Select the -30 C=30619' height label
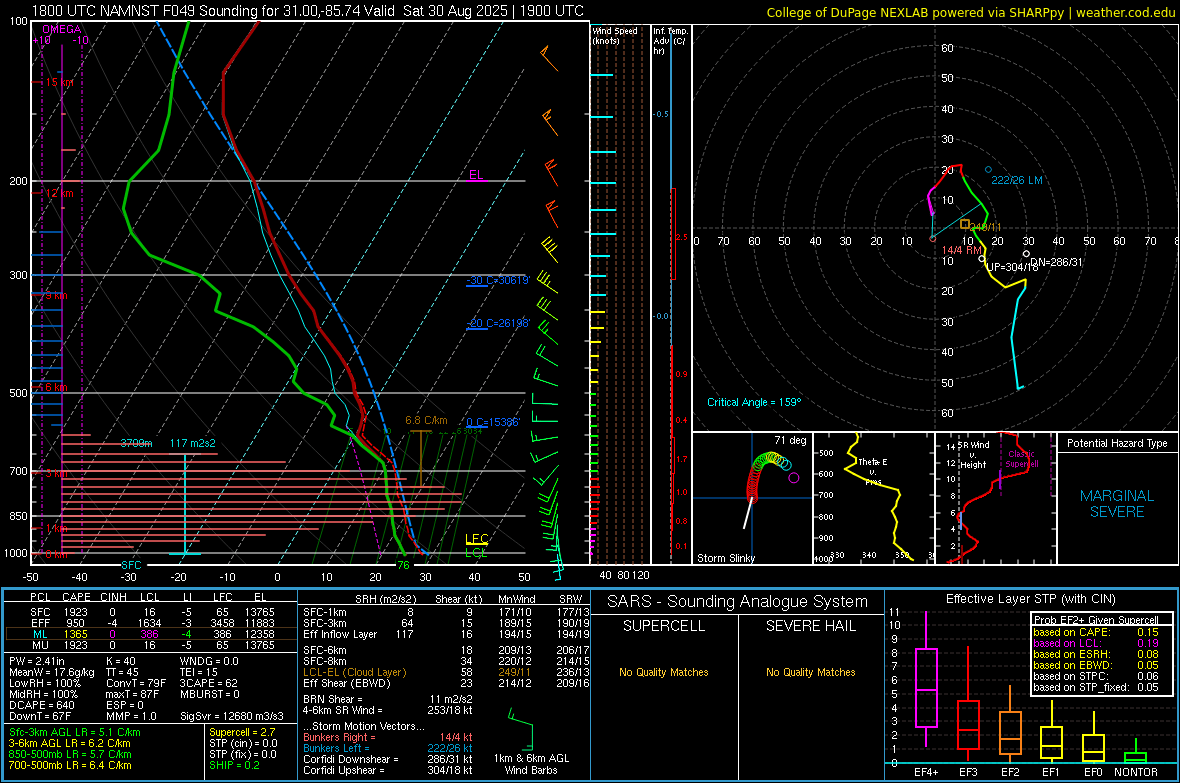 tap(498, 280)
